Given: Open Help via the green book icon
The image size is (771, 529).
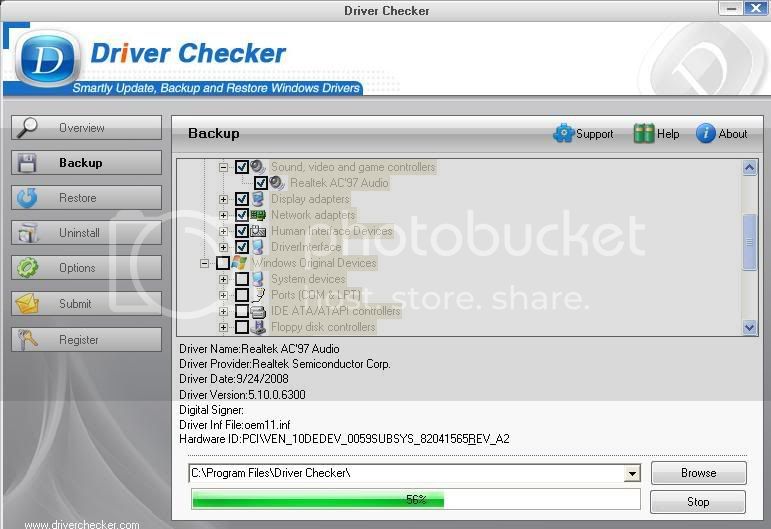Looking at the screenshot, I should 644,133.
